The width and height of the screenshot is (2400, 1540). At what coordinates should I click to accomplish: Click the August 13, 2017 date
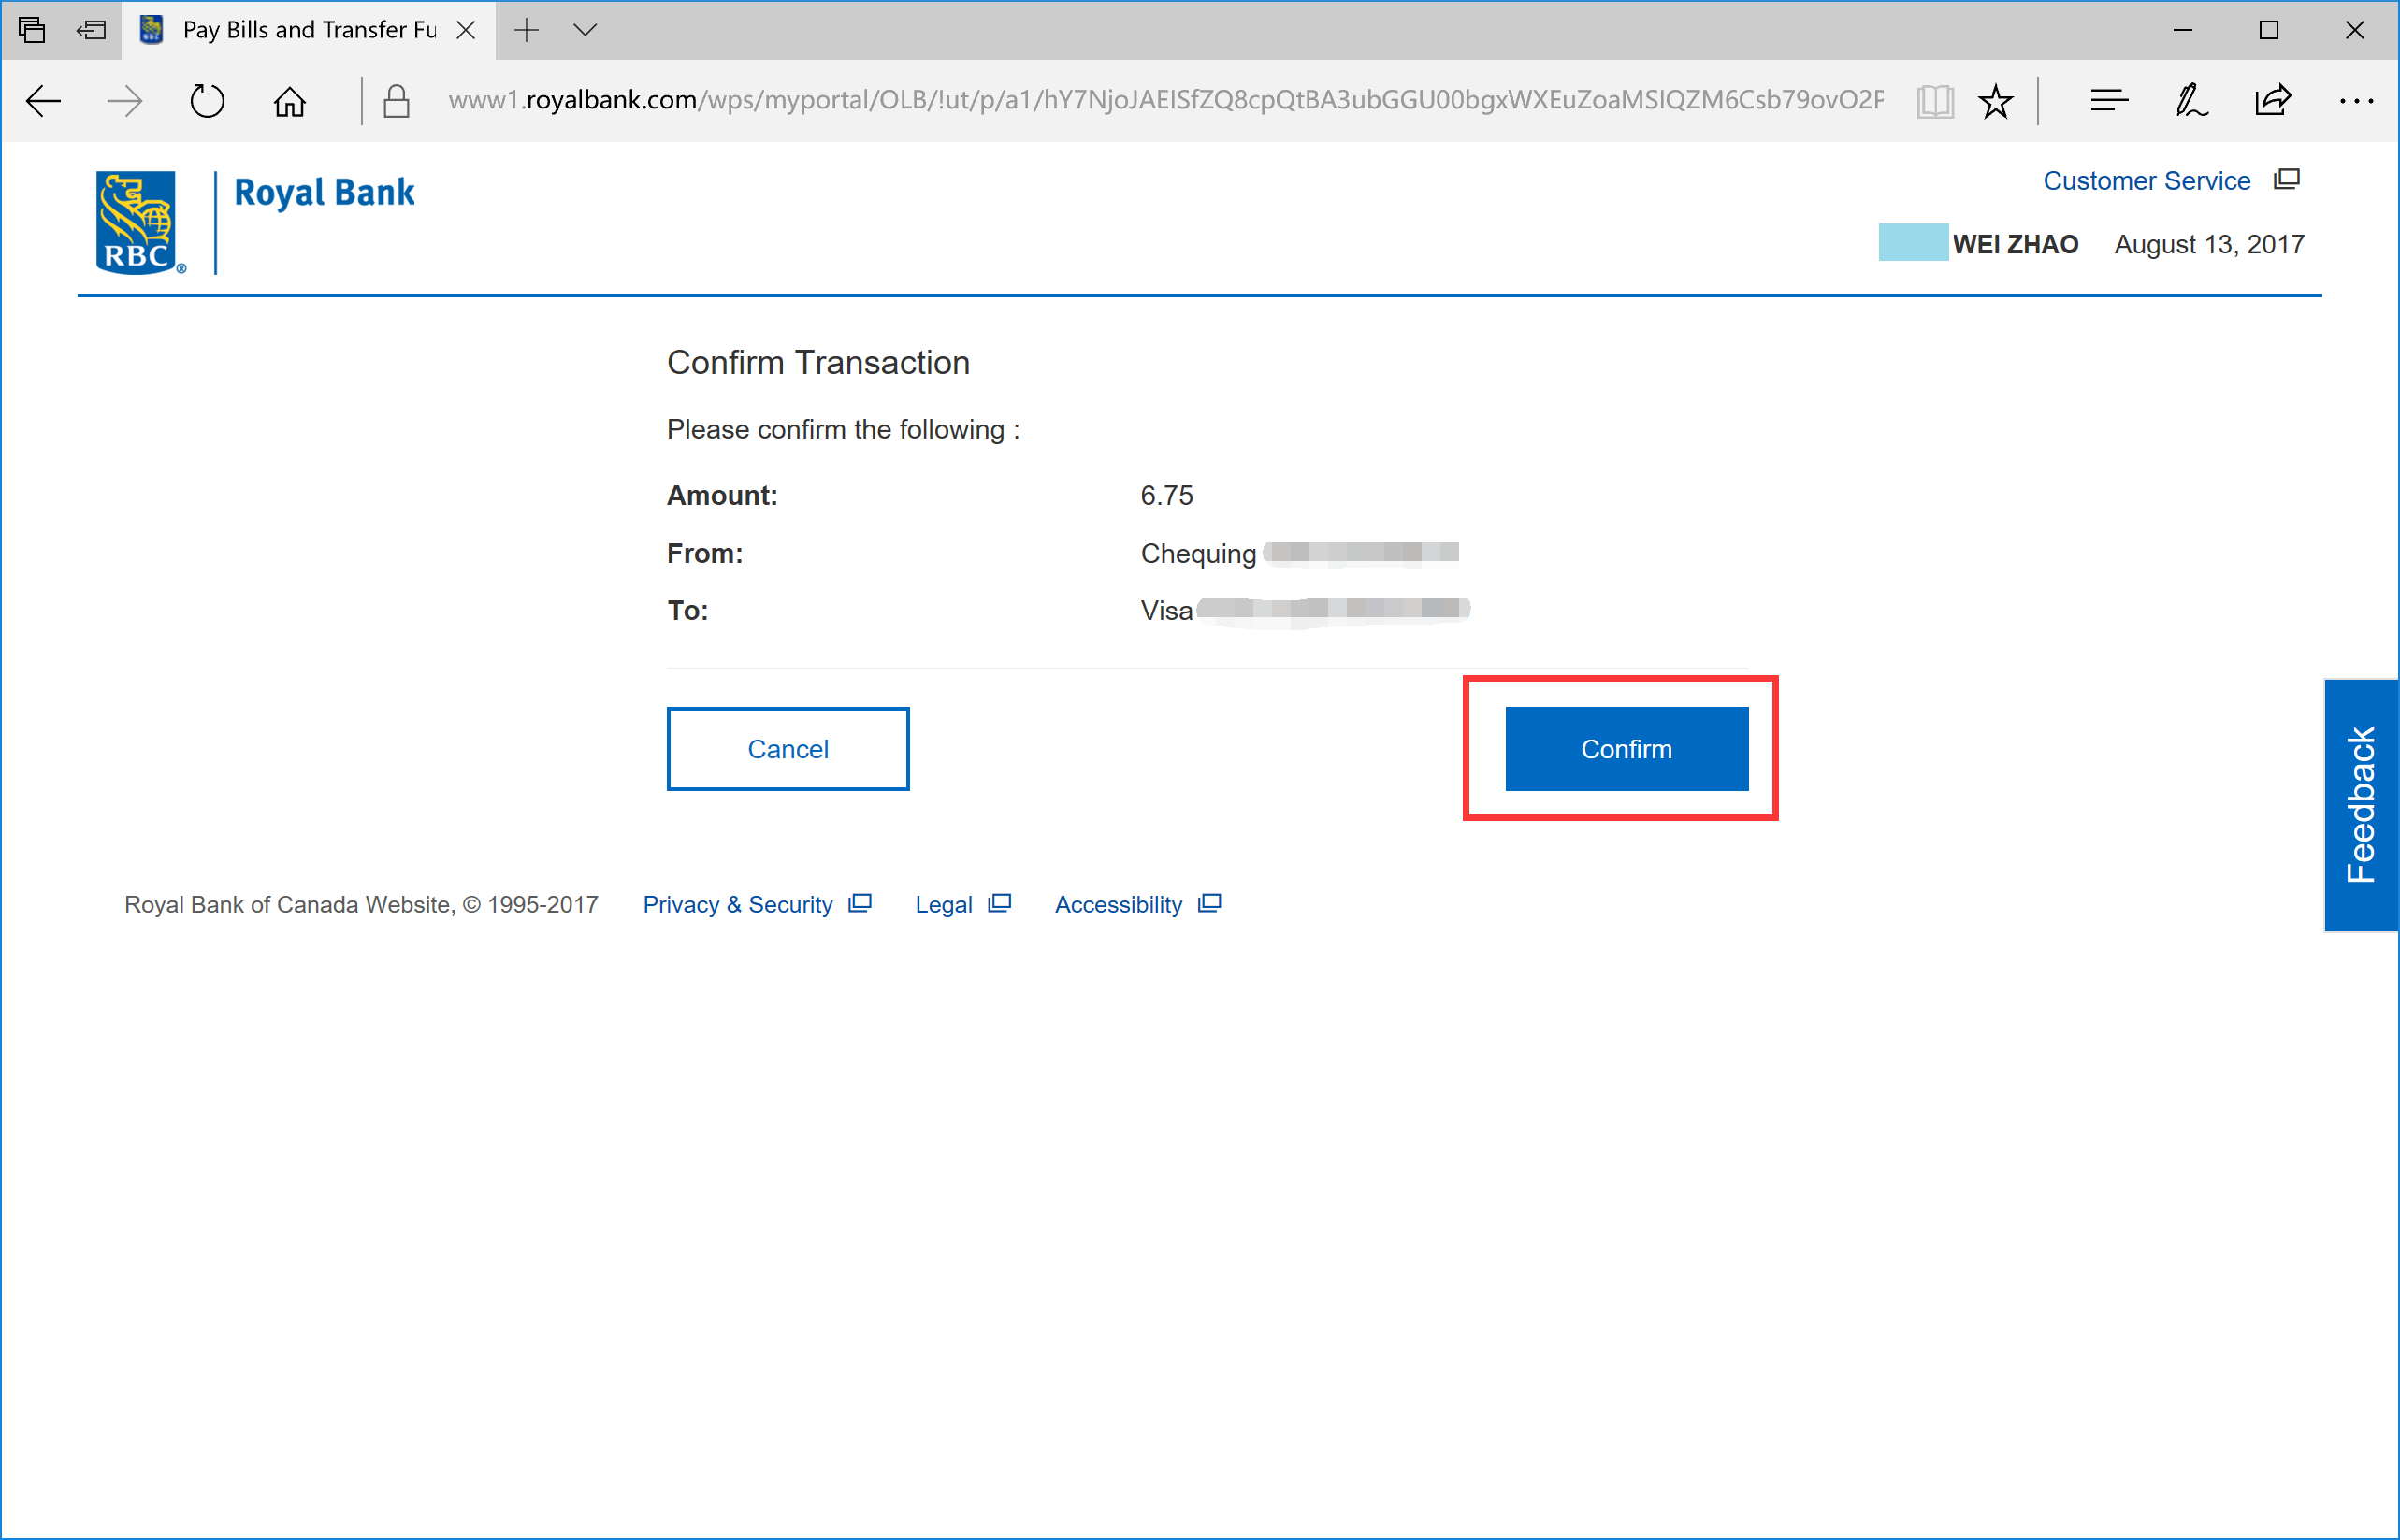point(2208,244)
